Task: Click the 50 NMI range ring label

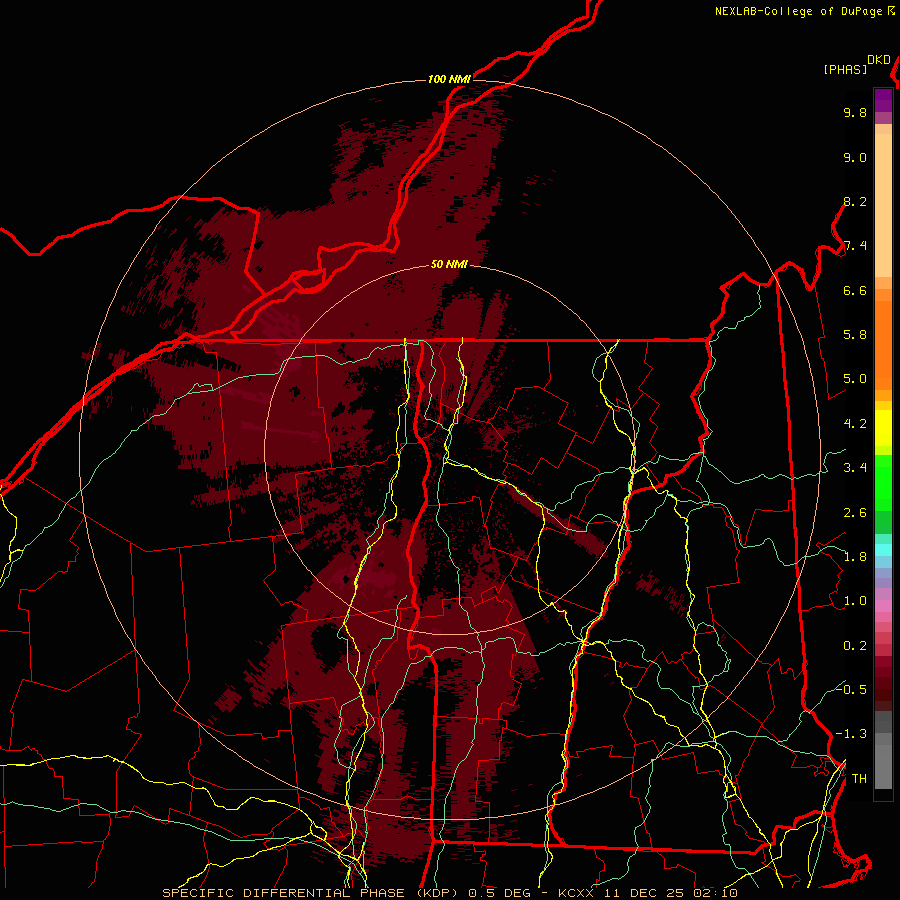Action: tap(449, 265)
